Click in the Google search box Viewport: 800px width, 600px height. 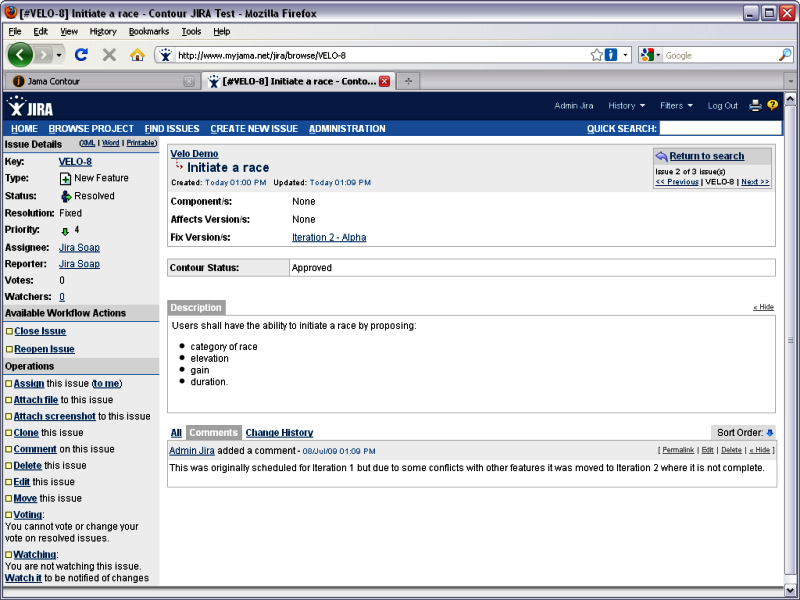(x=720, y=55)
